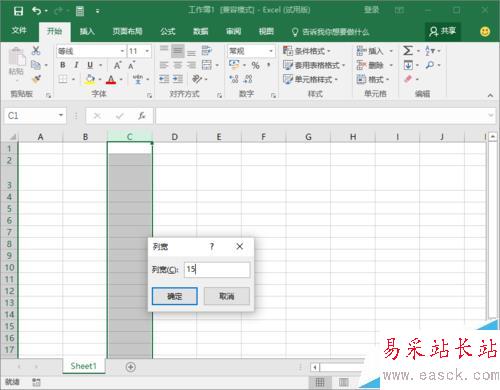The image size is (500, 390).
Task: Open the fill color dropdown arrow
Action: [x=100, y=79]
